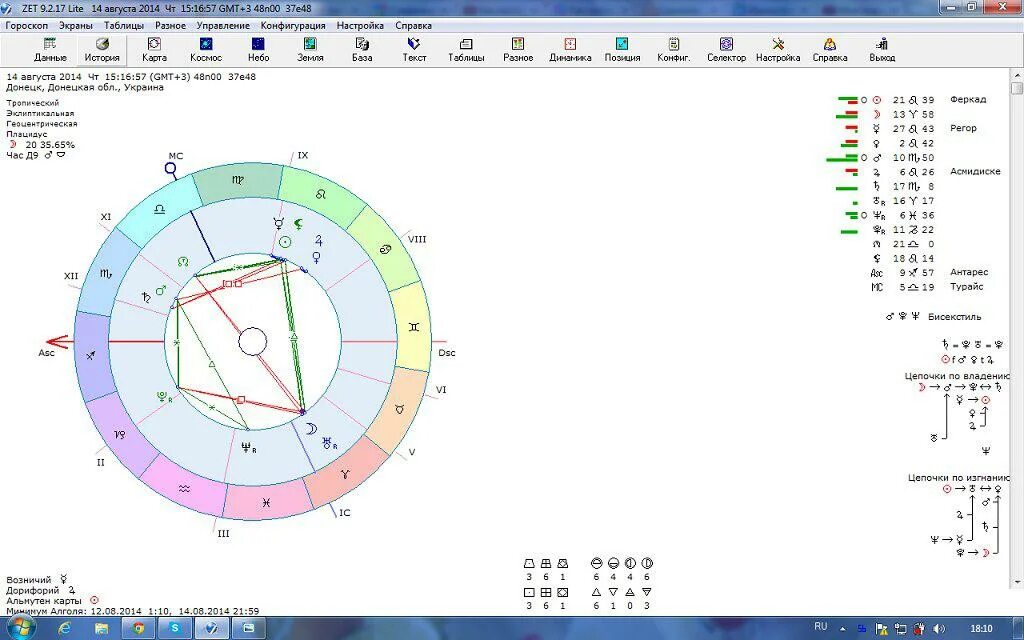
Task: Open the Таблицы menu in menu bar
Action: point(124,25)
